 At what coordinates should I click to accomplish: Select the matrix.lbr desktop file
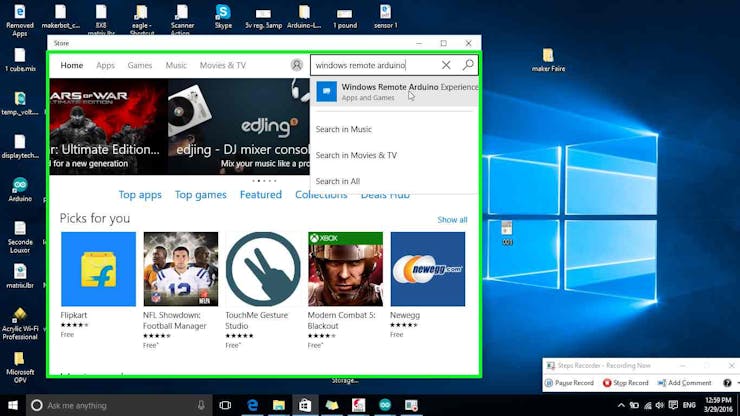pyautogui.click(x=20, y=276)
